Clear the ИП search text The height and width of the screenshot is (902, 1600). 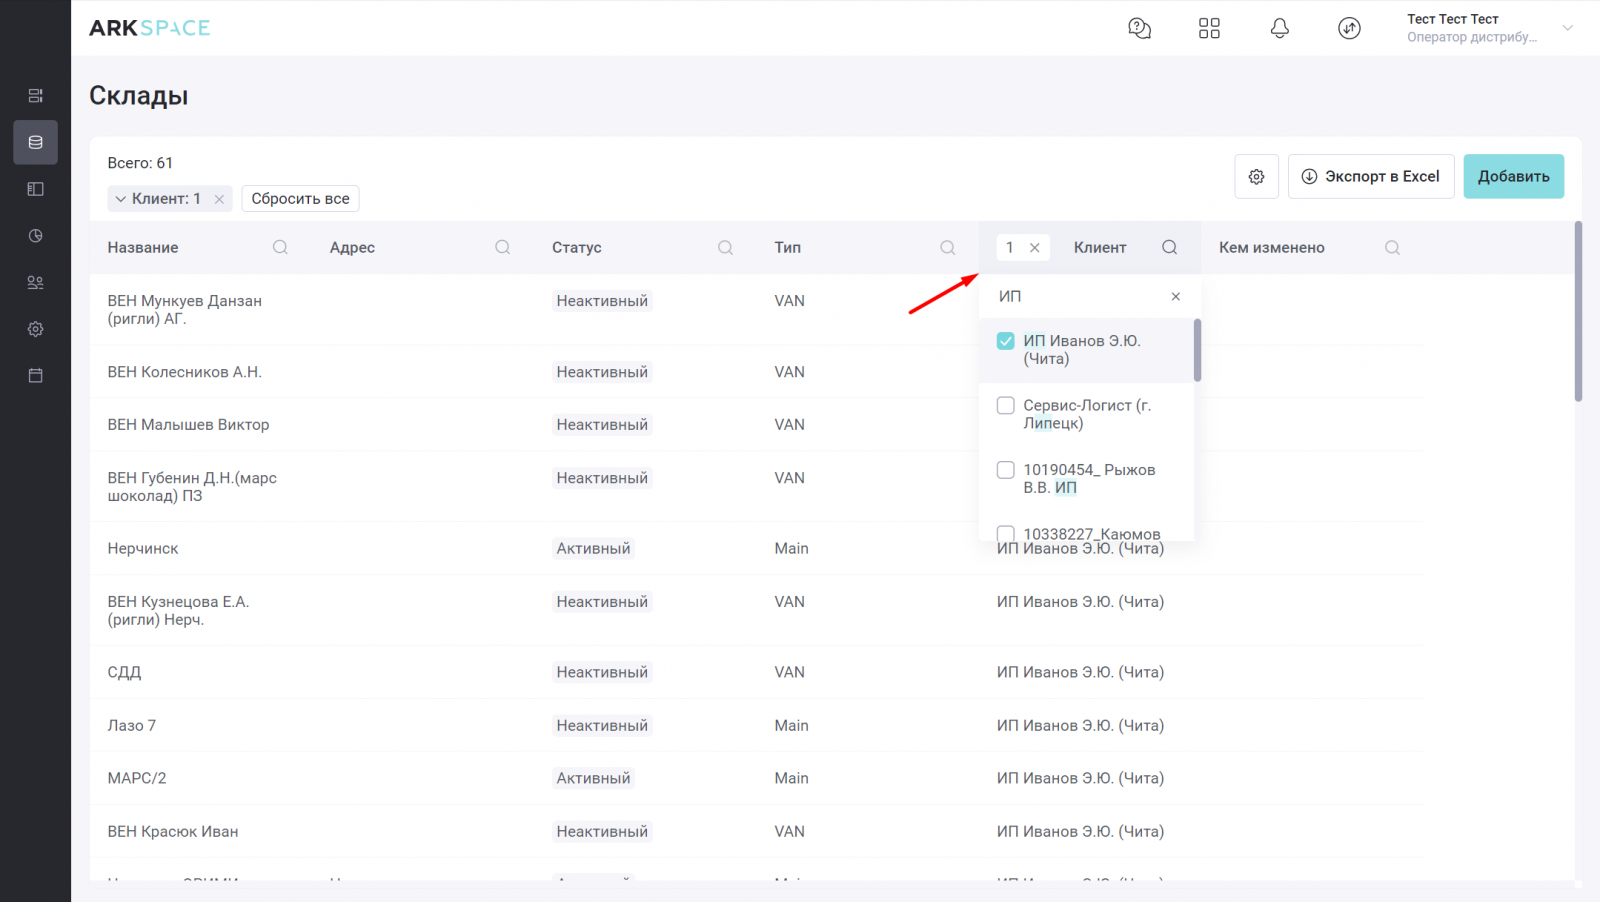(1176, 296)
